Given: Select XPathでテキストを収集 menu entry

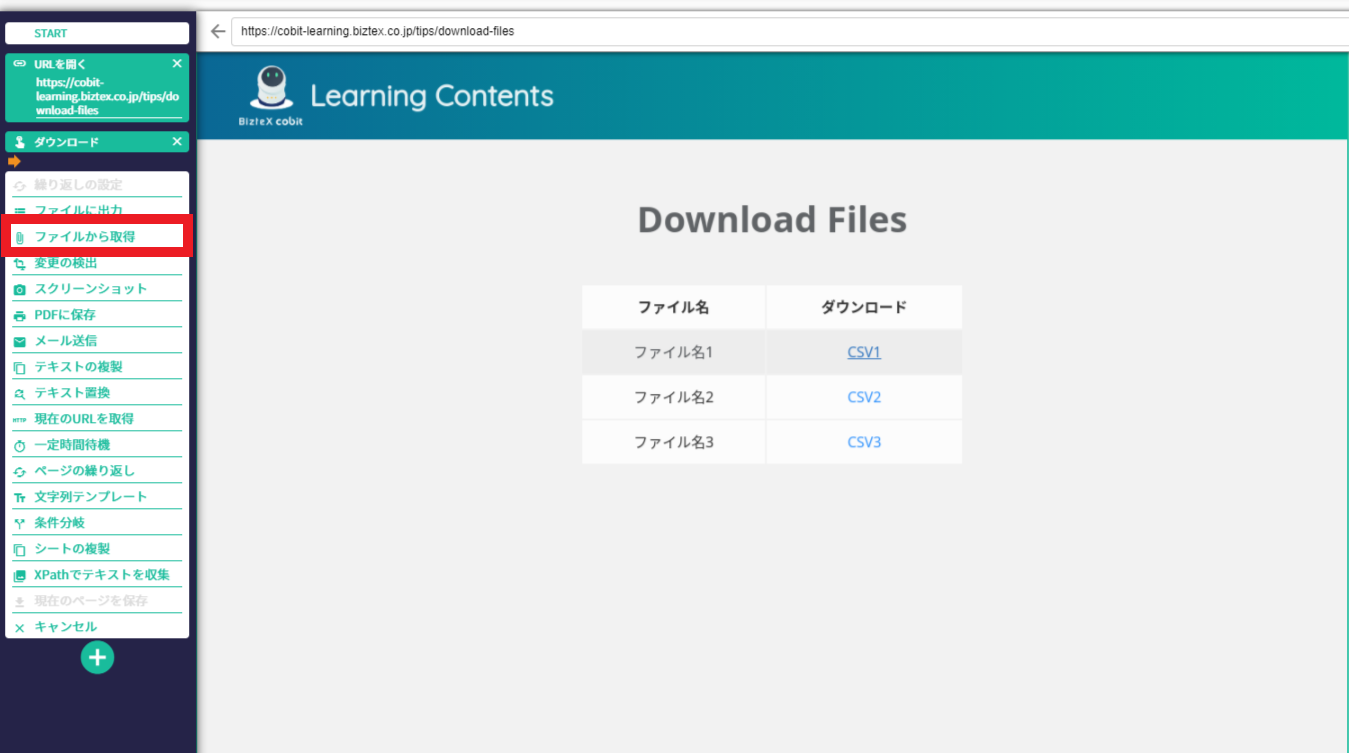Looking at the screenshot, I should (x=97, y=575).
